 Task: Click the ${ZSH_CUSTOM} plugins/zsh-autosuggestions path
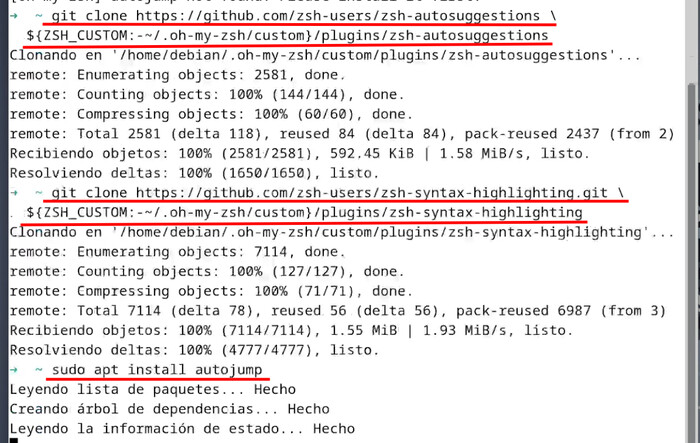click(287, 36)
